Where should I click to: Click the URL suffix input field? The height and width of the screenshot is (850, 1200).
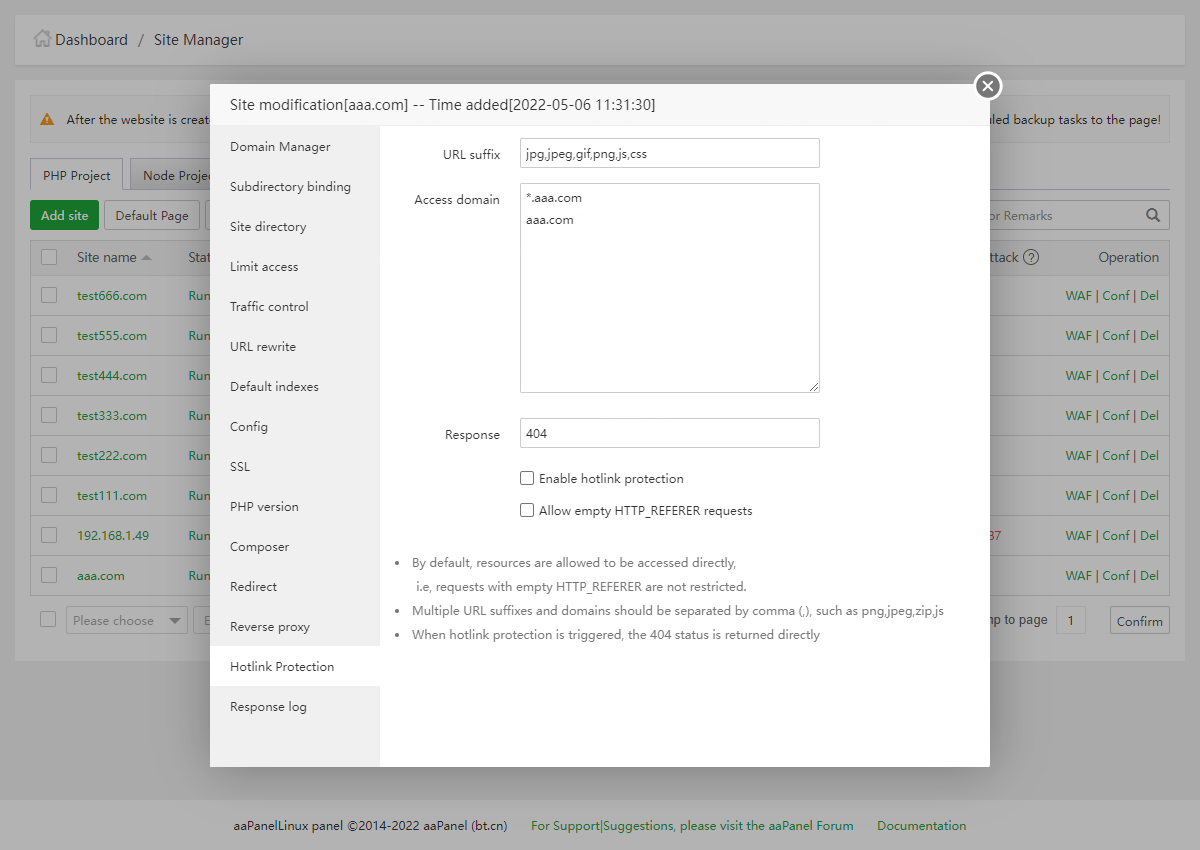[x=670, y=153]
